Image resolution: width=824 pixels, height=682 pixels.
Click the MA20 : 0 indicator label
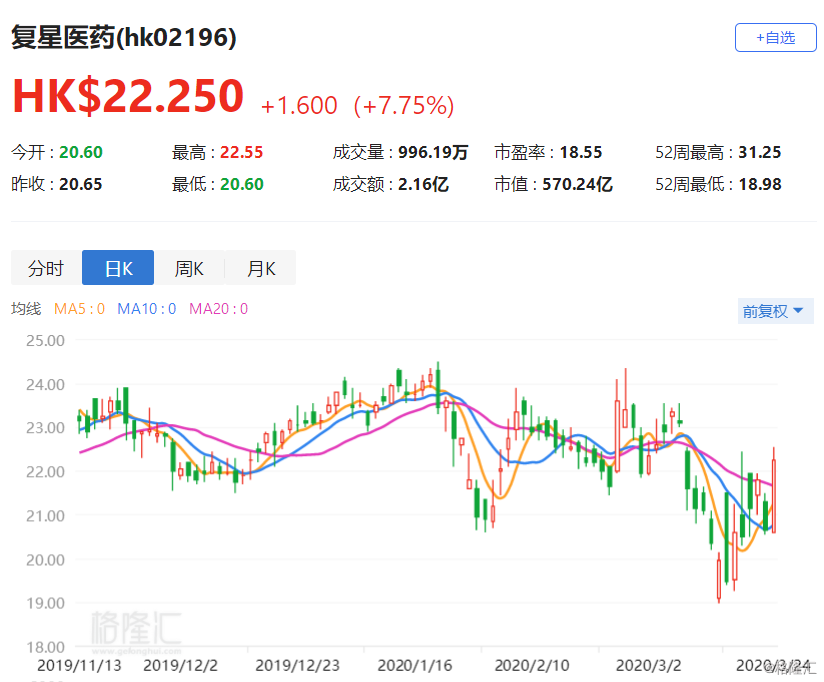[219, 308]
